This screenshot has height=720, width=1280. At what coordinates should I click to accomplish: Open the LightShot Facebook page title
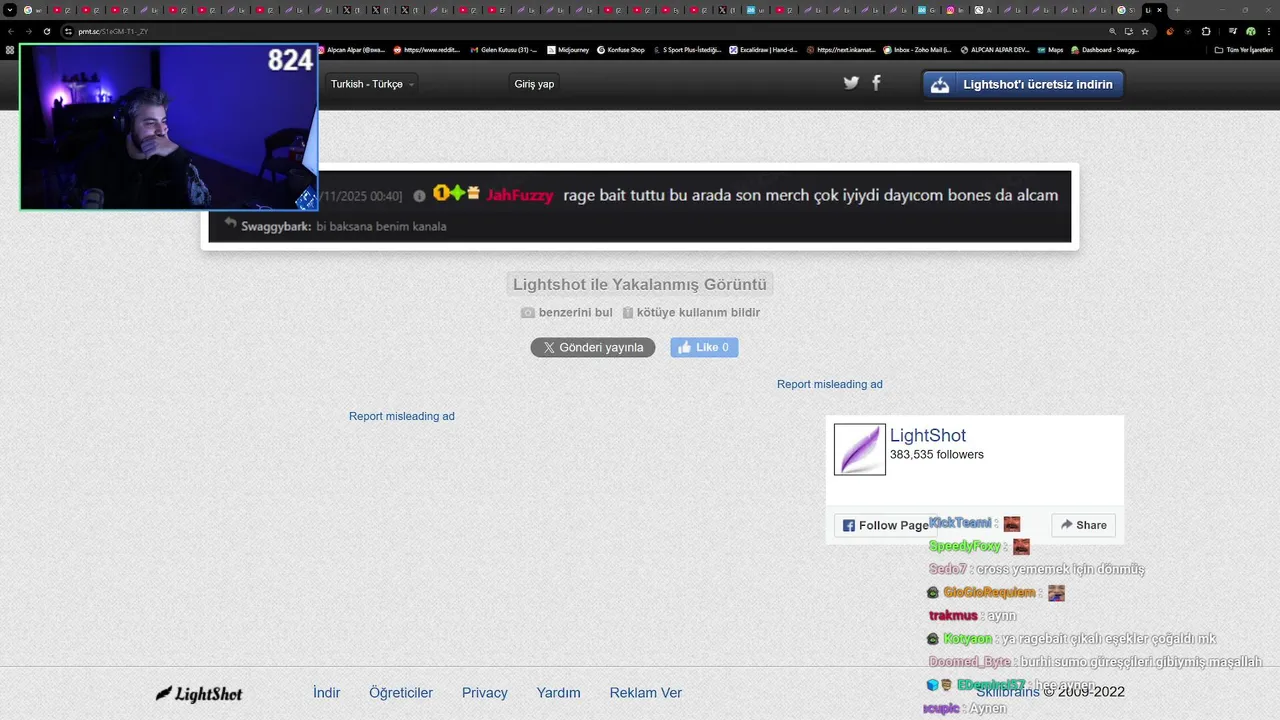(x=928, y=435)
